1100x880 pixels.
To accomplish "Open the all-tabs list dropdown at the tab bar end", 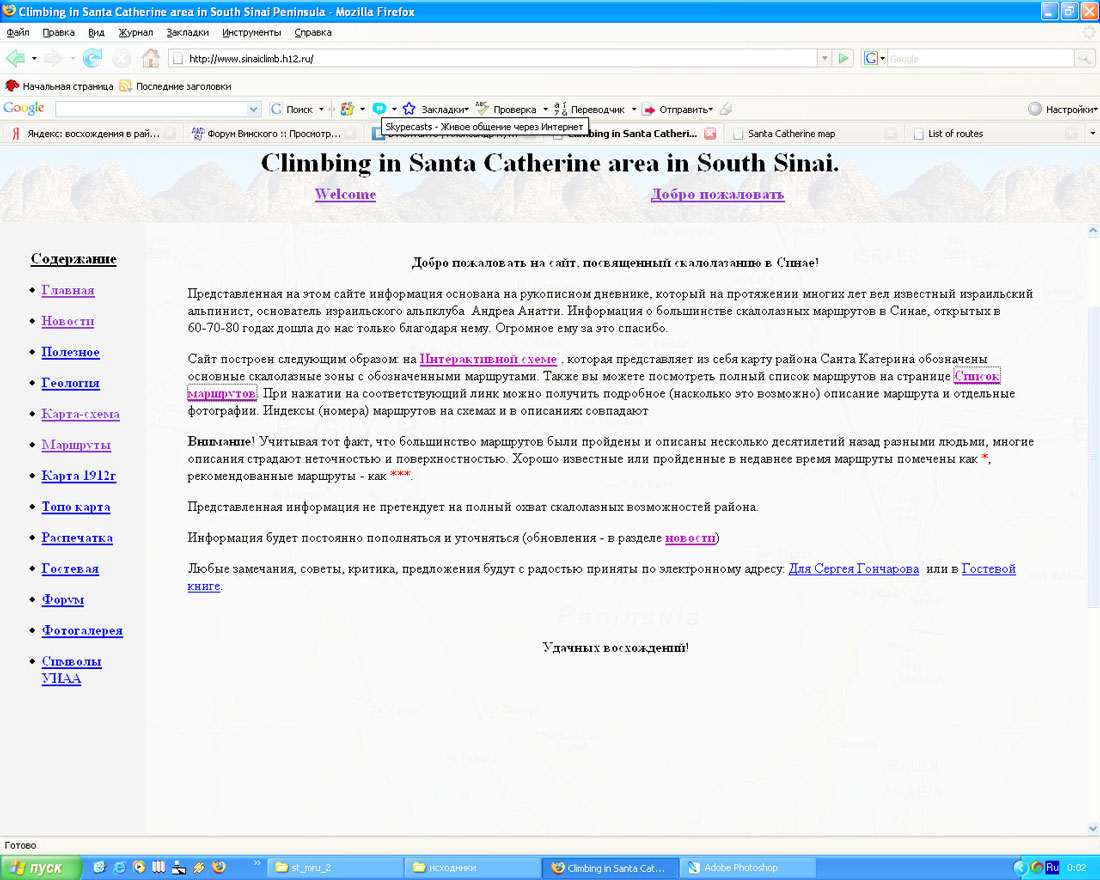I will pyautogui.click(x=1092, y=133).
